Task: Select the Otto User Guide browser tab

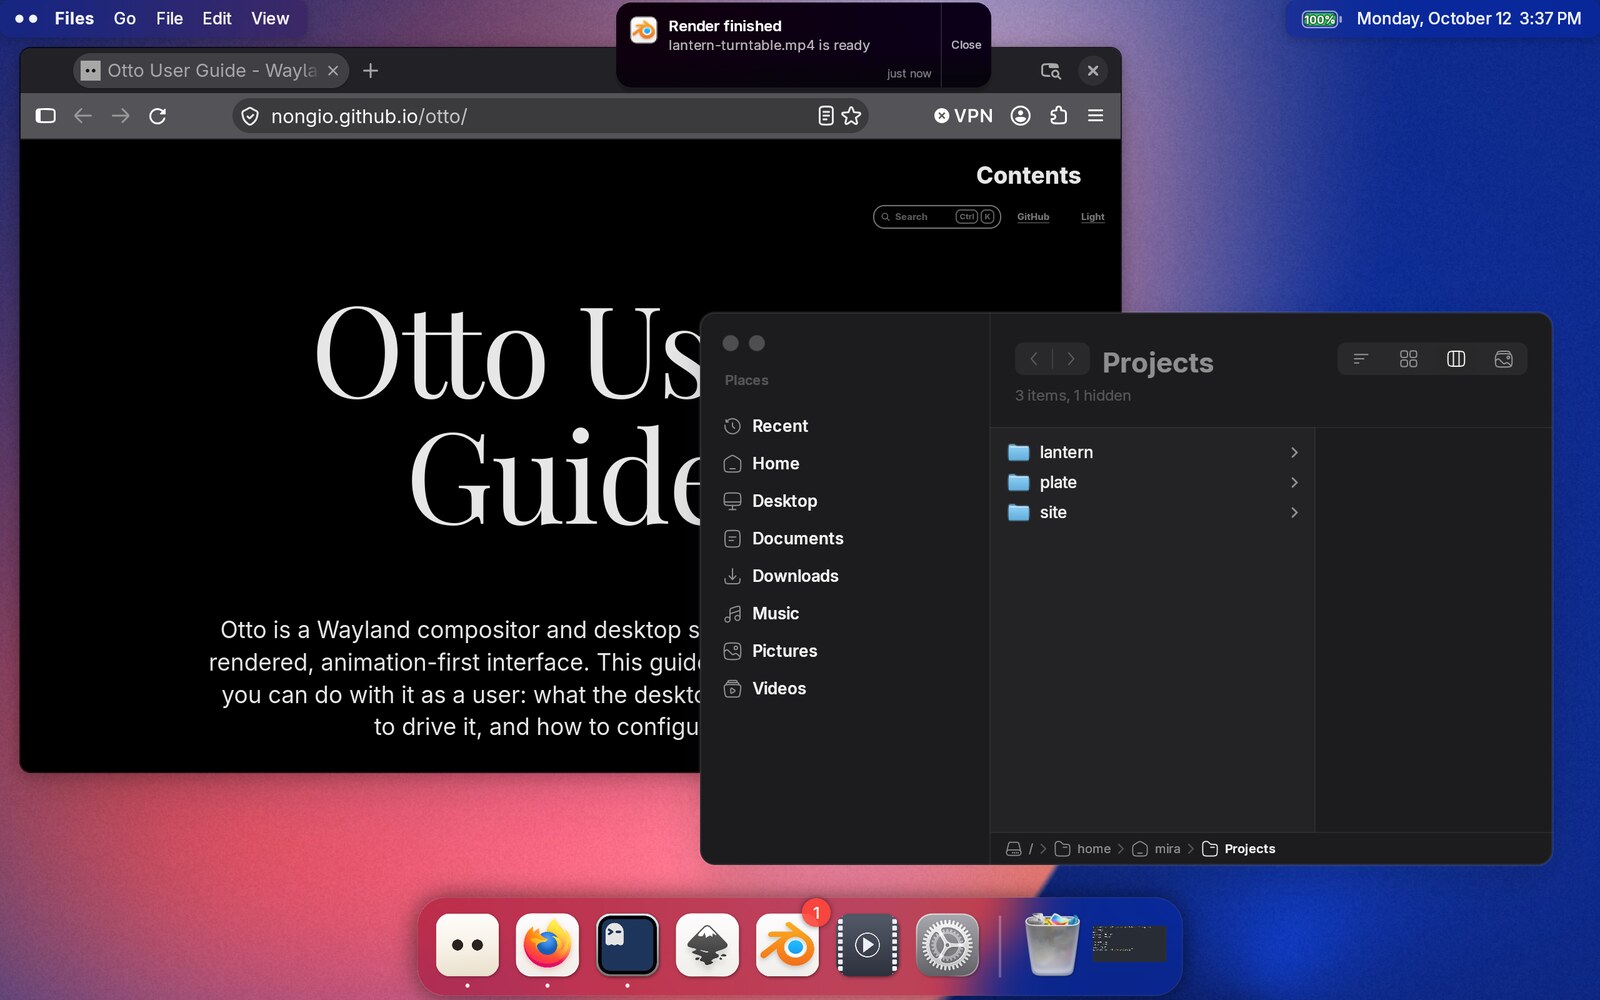Action: pyautogui.click(x=211, y=71)
